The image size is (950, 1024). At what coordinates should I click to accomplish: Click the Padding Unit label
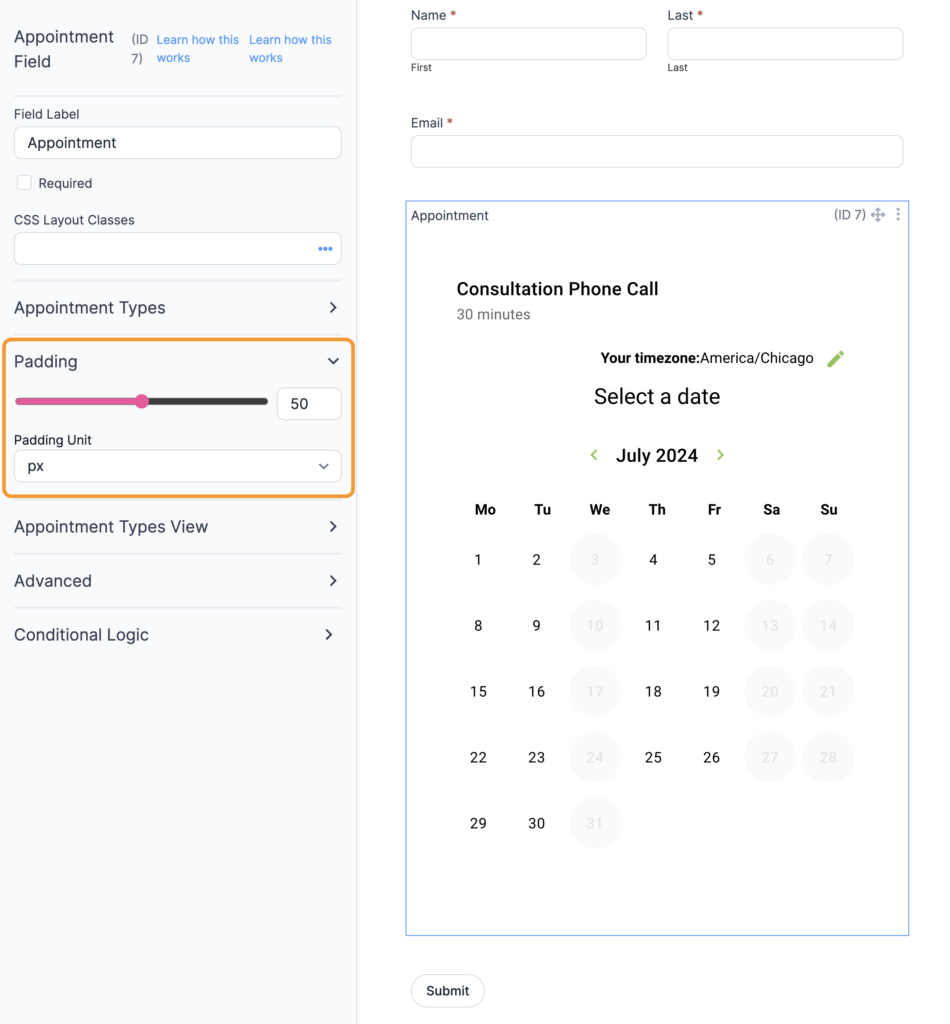point(52,440)
